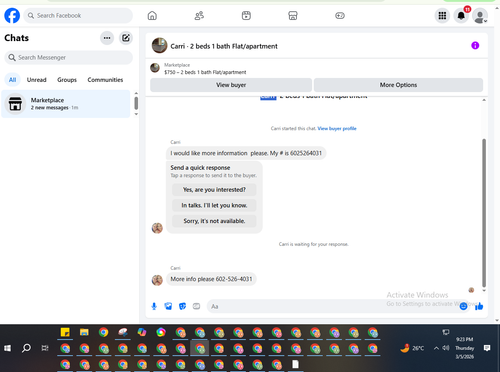
Task: Attach a file with the photo icon
Action: pyautogui.click(x=168, y=306)
